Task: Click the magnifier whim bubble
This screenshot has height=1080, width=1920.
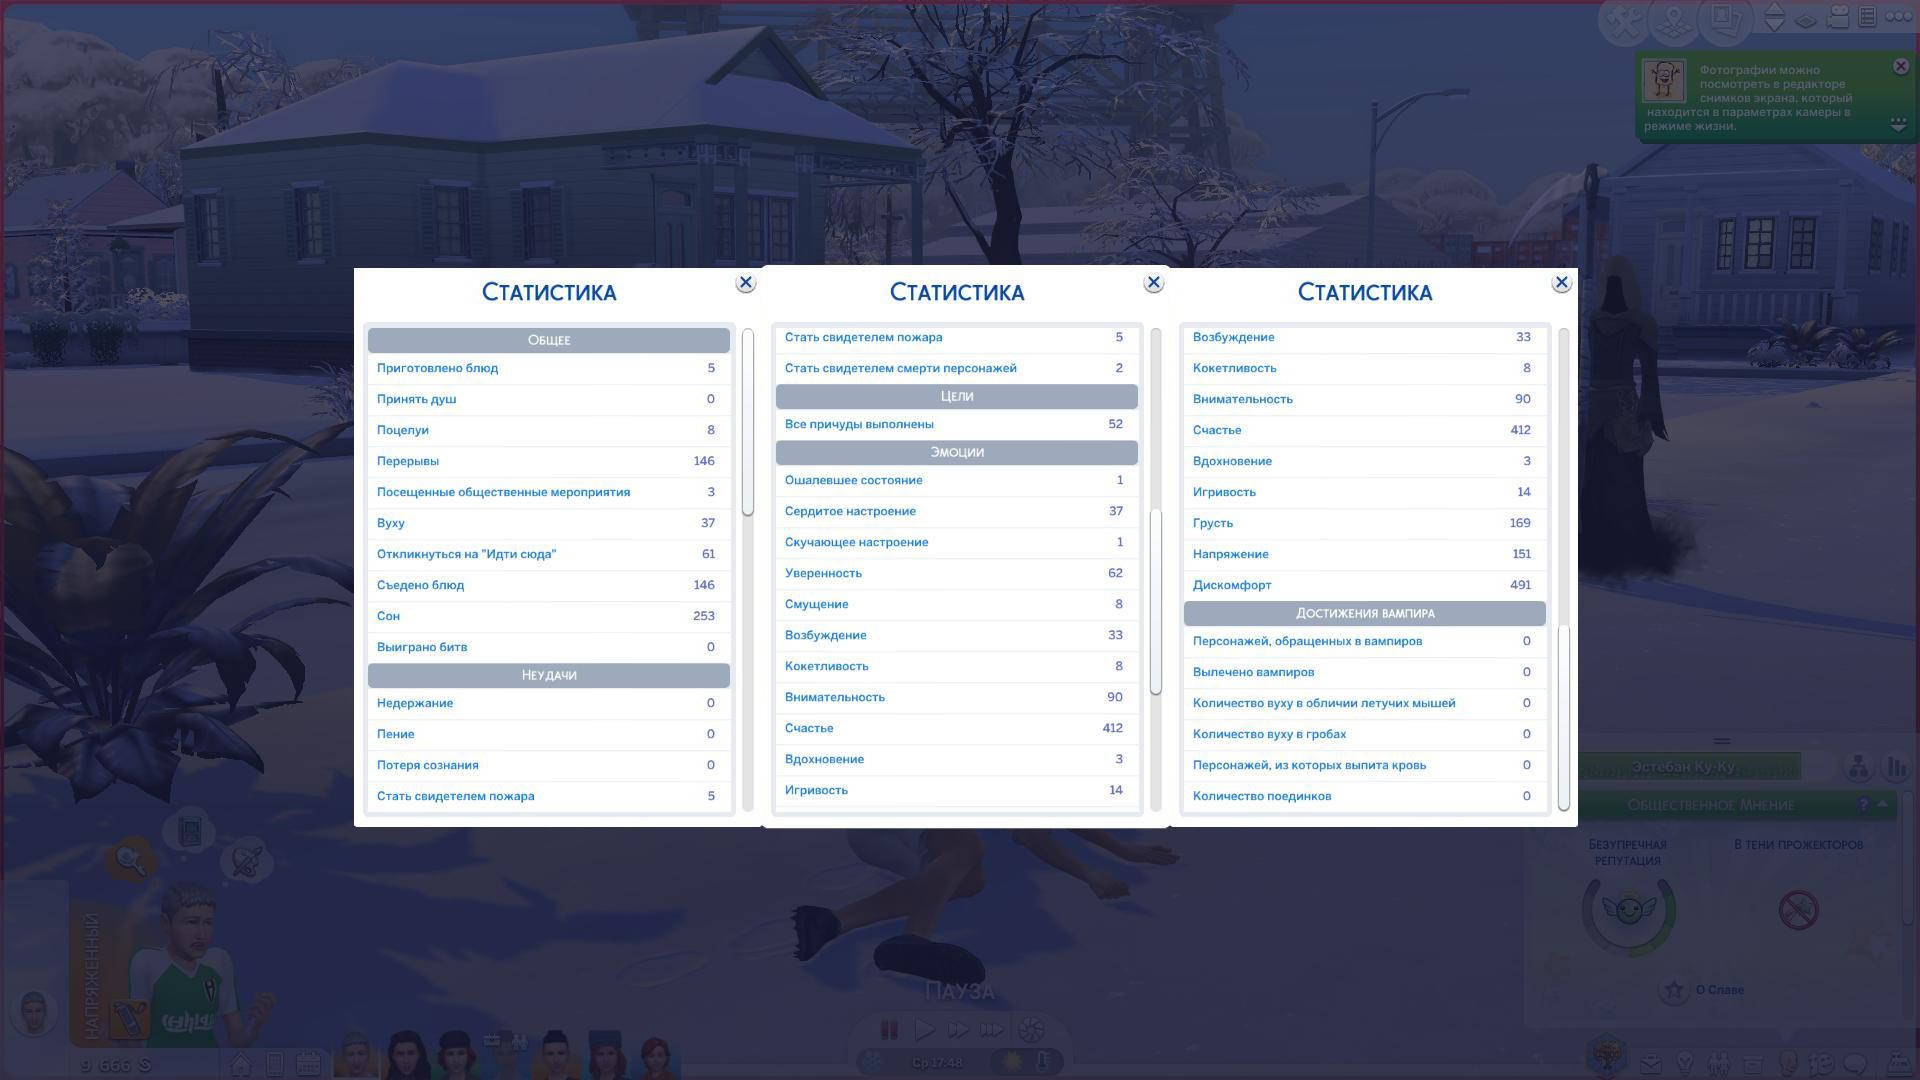Action: coord(131,858)
